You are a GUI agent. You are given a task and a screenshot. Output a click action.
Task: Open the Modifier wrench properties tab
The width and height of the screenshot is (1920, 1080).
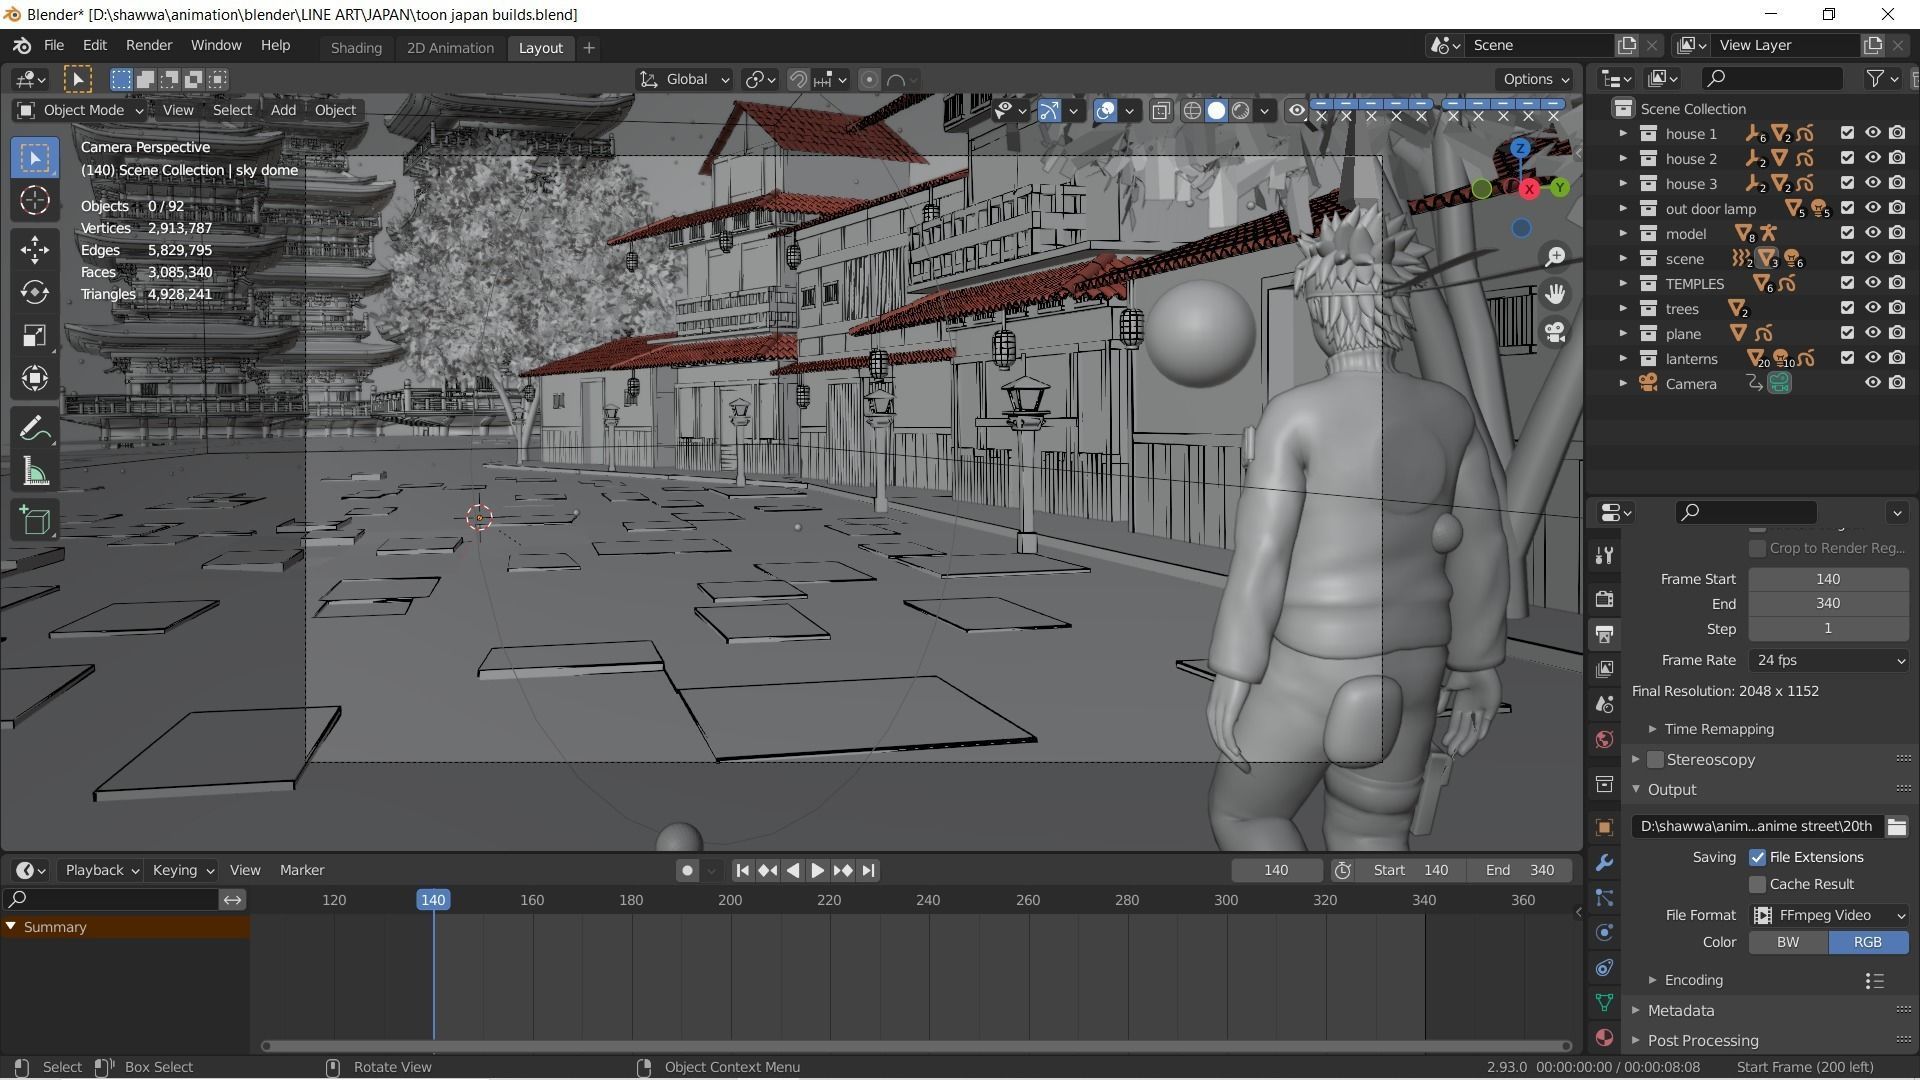(x=1605, y=863)
